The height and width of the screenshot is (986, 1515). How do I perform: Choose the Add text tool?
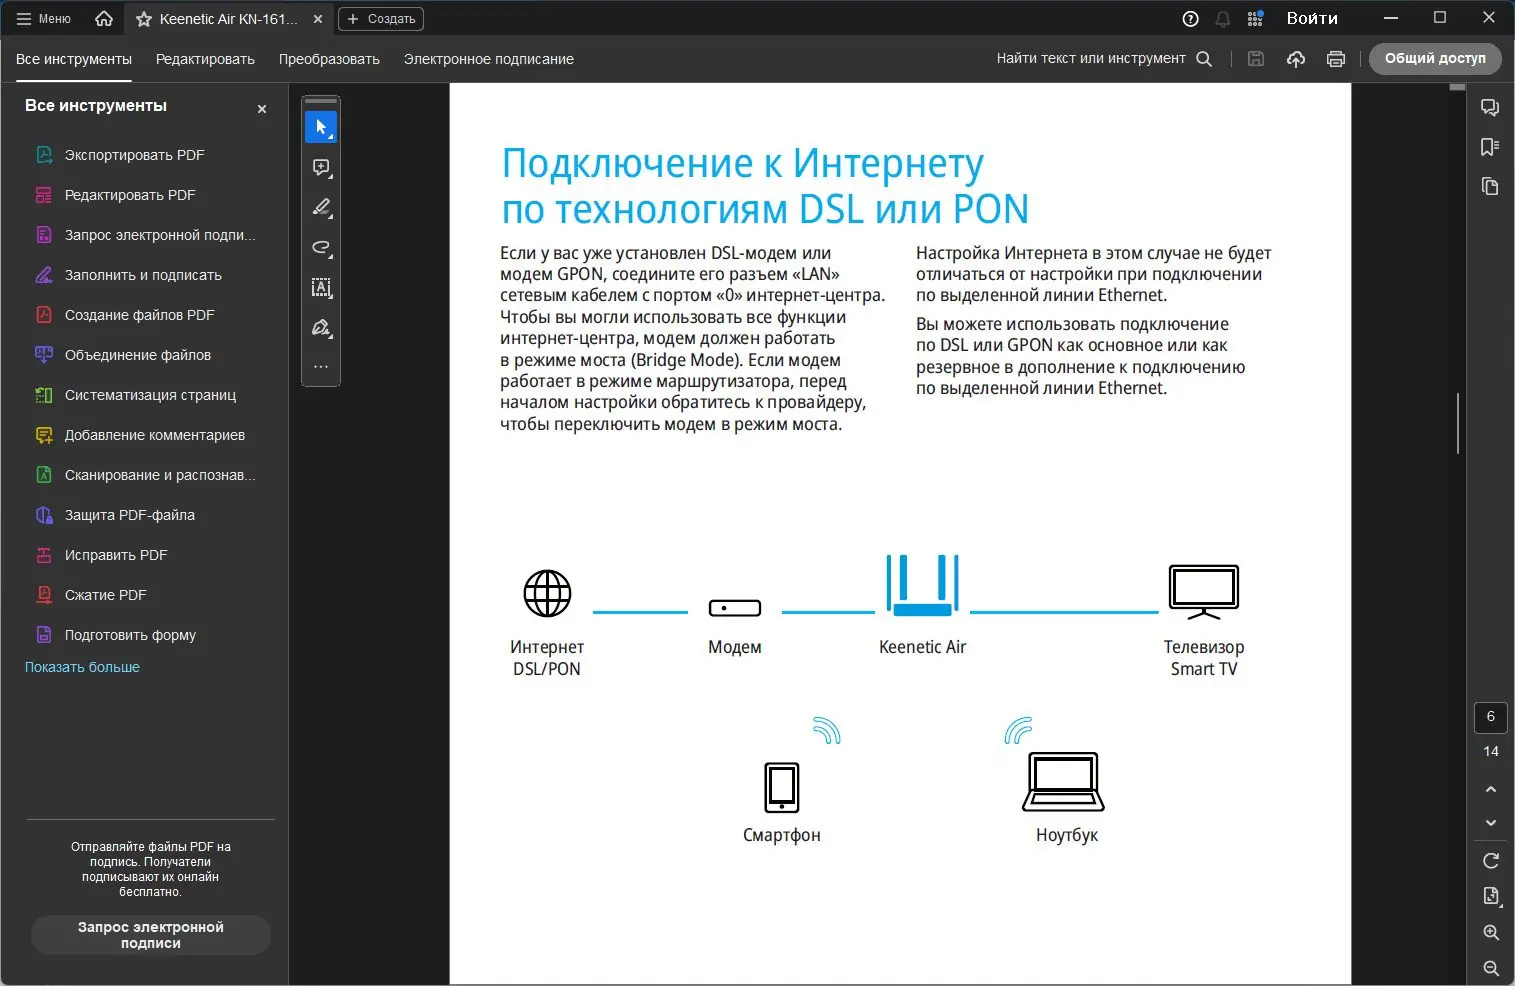(x=321, y=288)
